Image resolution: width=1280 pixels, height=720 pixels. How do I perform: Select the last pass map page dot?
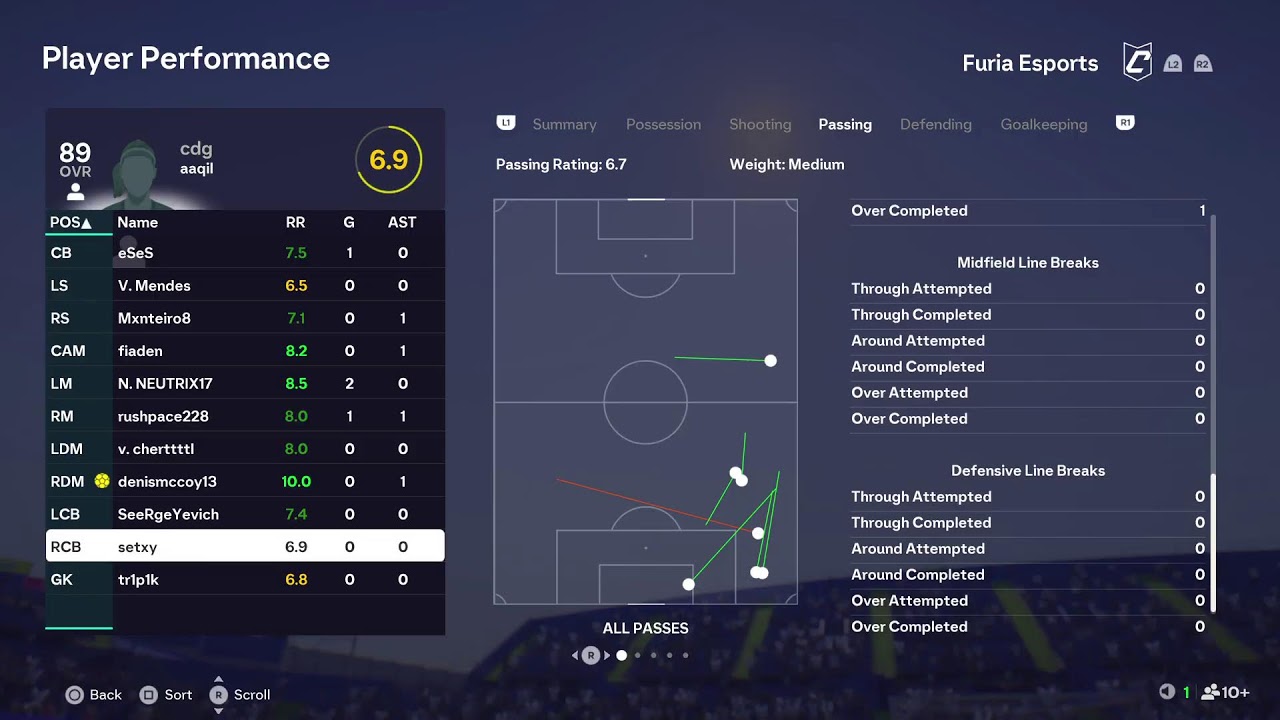click(x=685, y=656)
